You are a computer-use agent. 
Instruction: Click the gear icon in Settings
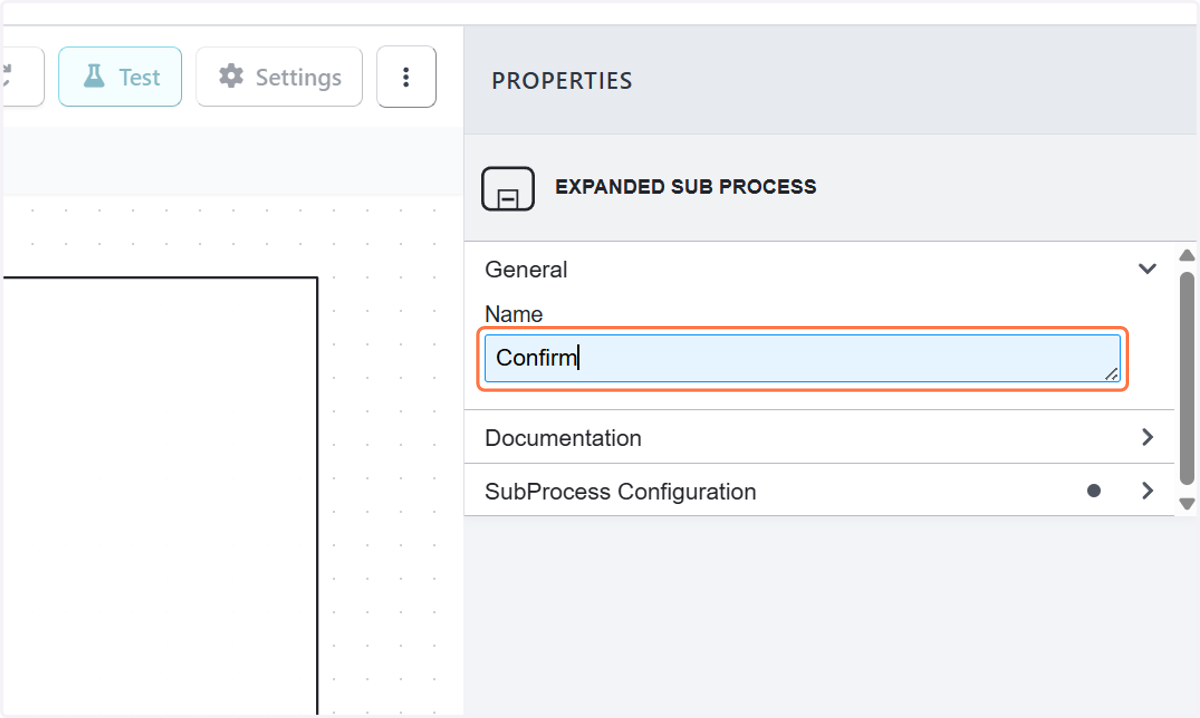[x=231, y=77]
